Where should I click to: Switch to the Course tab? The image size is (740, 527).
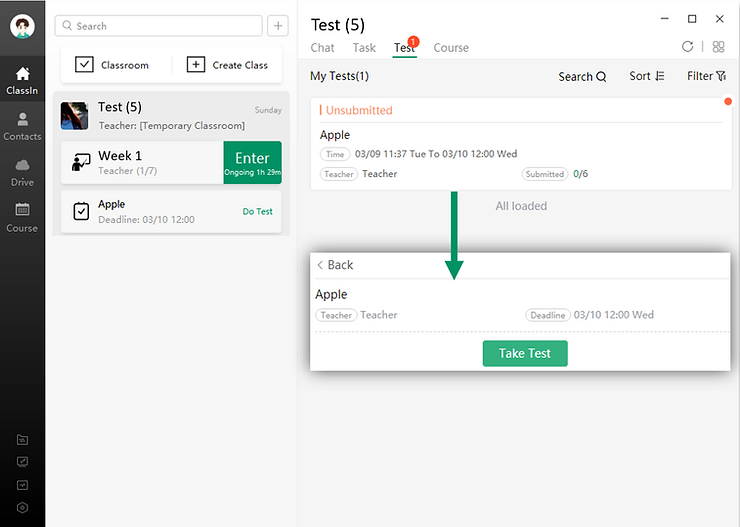(451, 48)
